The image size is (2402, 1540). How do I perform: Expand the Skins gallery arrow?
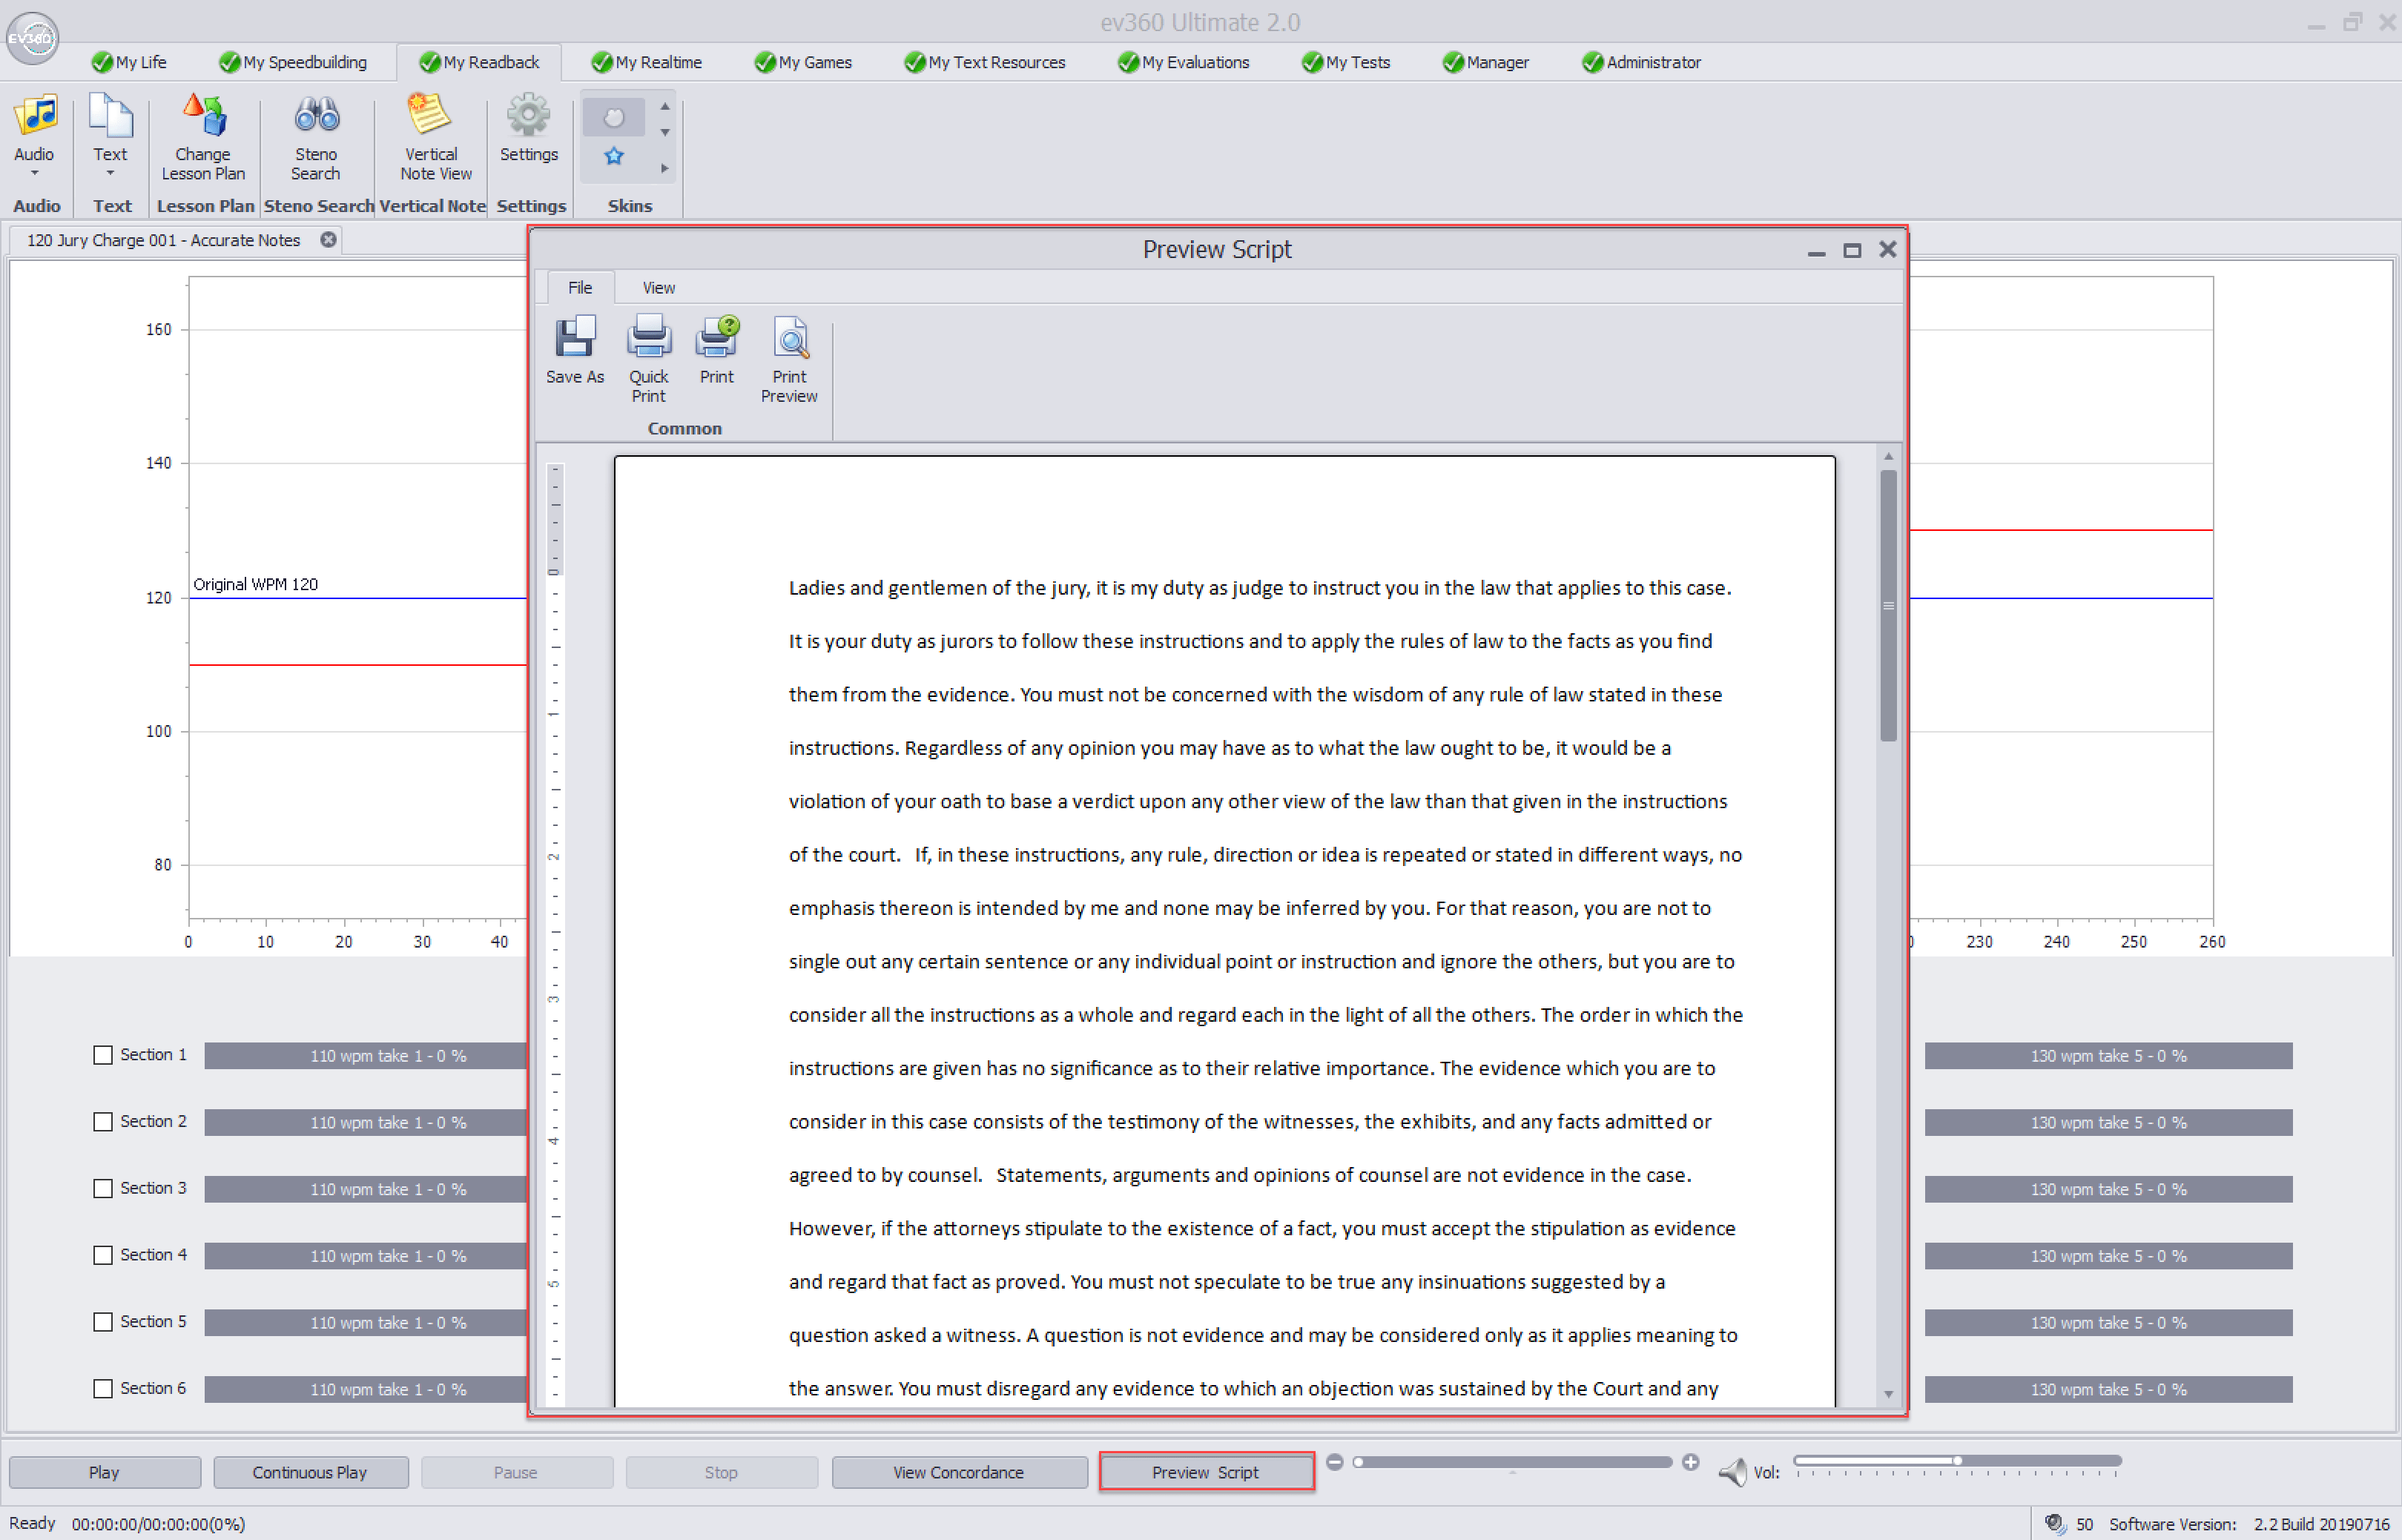click(665, 169)
